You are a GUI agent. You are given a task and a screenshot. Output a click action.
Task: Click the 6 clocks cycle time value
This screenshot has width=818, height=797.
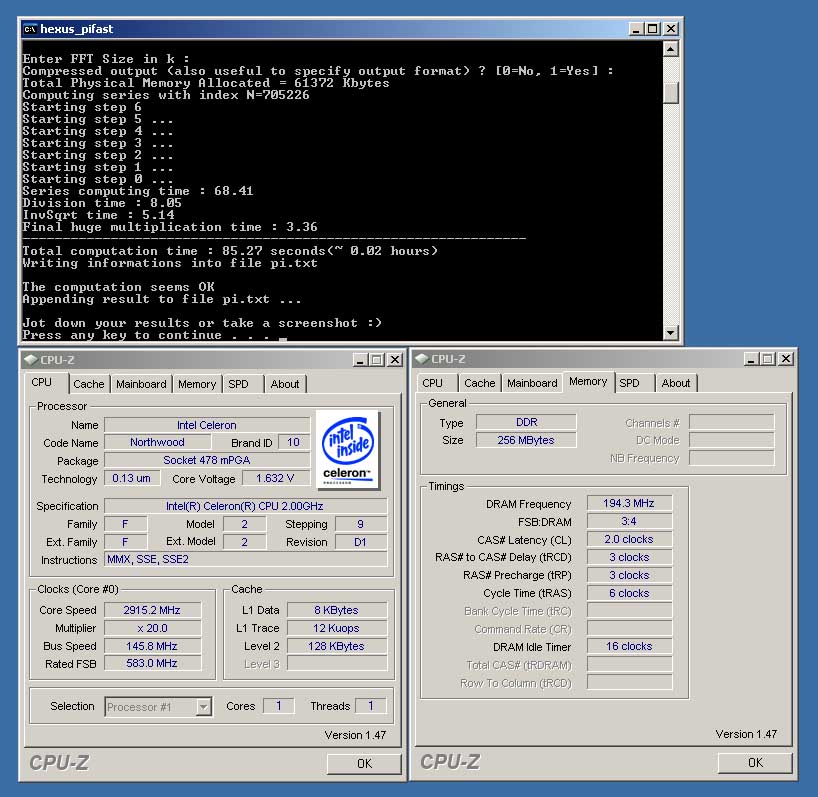(x=630, y=593)
